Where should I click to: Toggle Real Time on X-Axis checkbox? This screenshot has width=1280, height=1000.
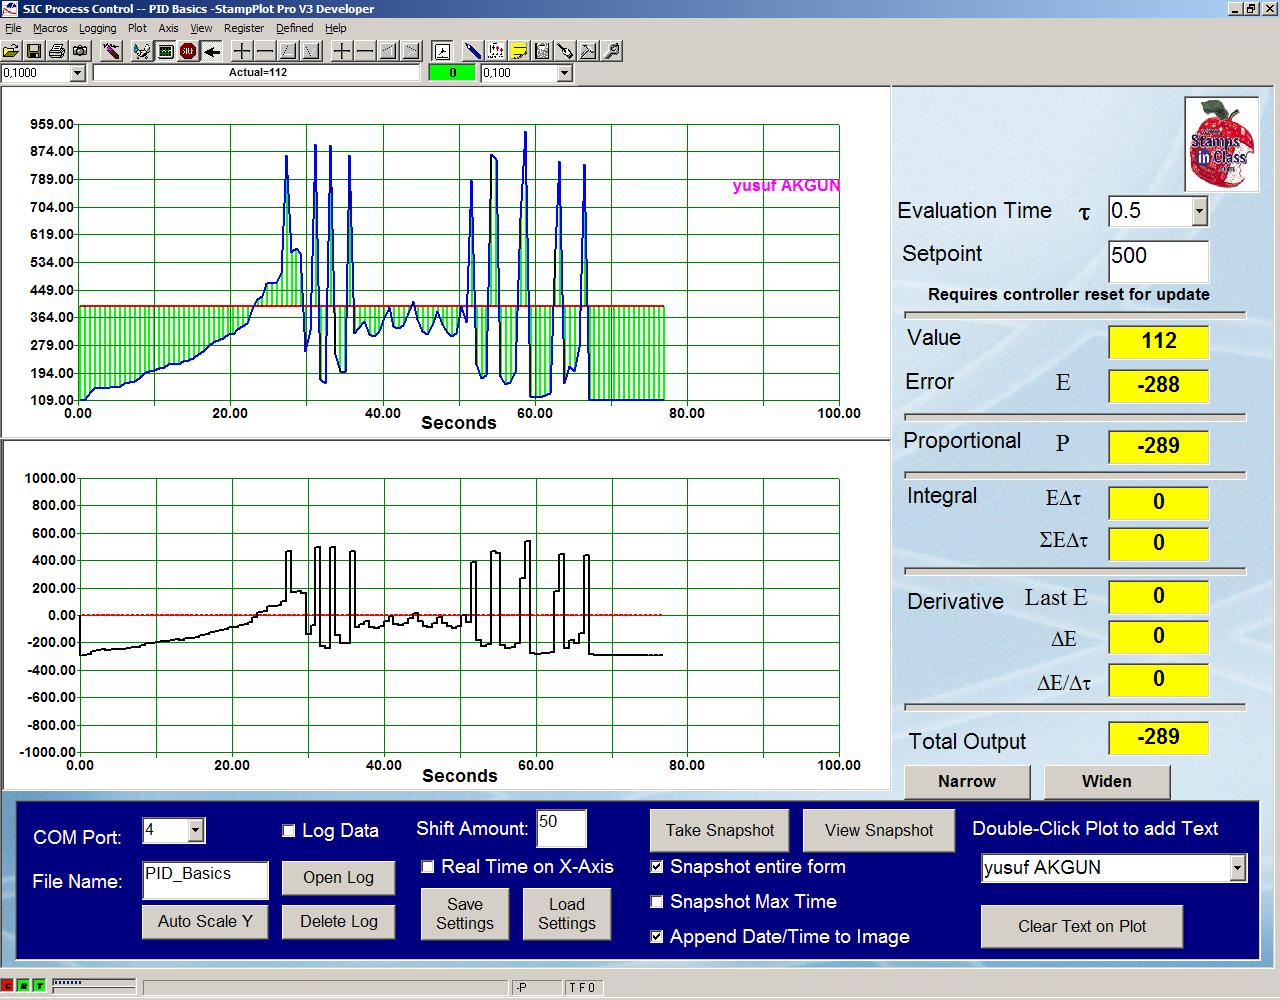tap(428, 867)
